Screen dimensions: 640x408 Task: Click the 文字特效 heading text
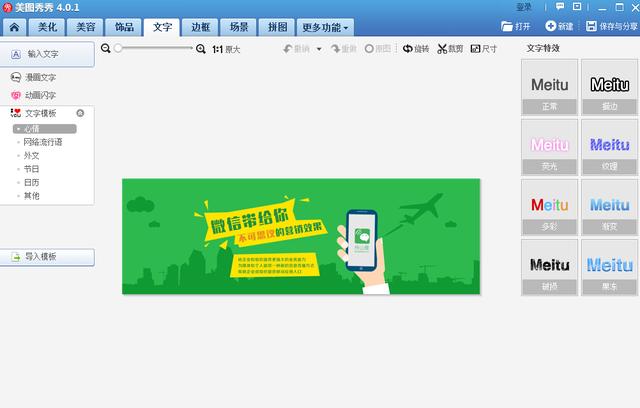pos(543,48)
